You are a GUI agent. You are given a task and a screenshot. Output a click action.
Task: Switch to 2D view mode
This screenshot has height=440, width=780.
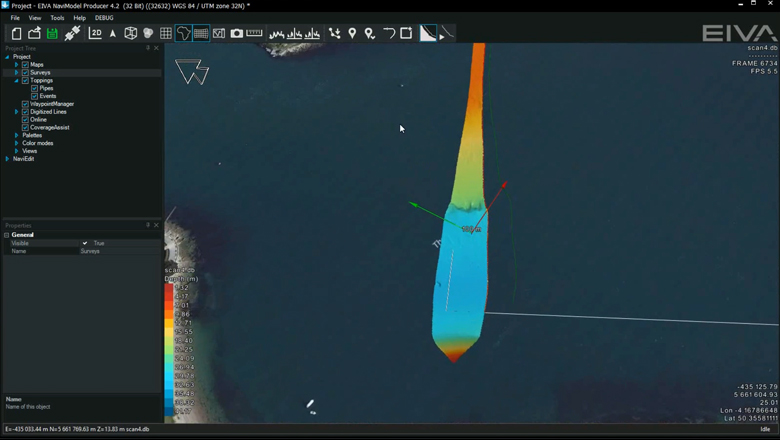tap(95, 33)
